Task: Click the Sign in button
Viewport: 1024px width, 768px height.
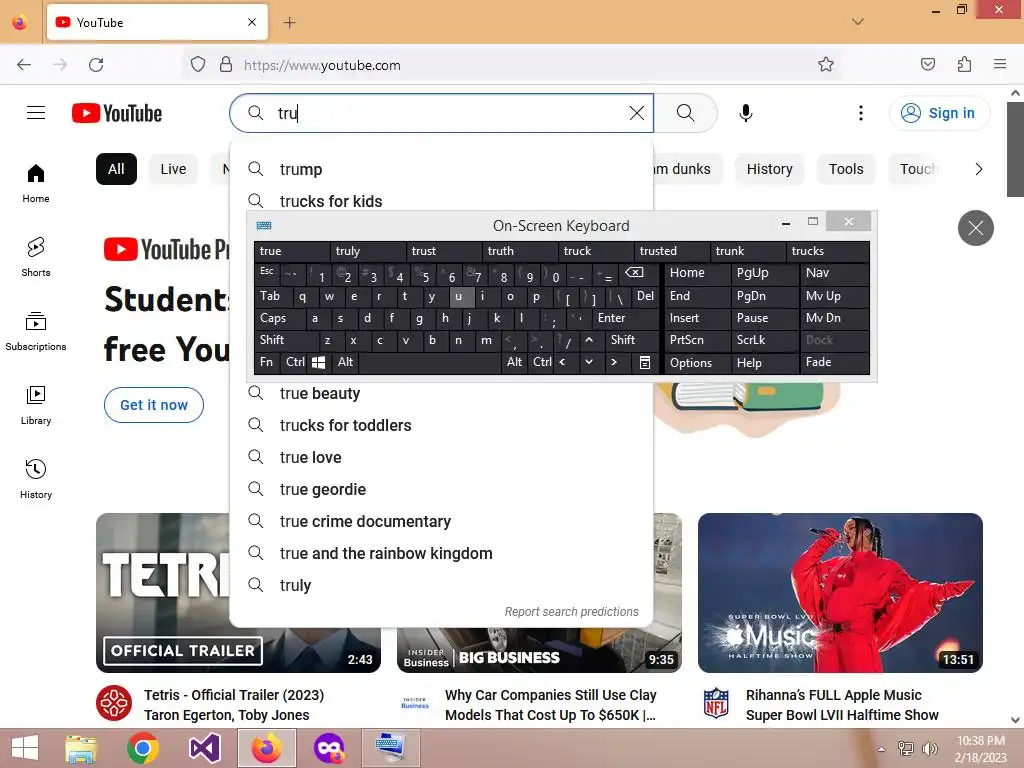Action: (x=939, y=113)
